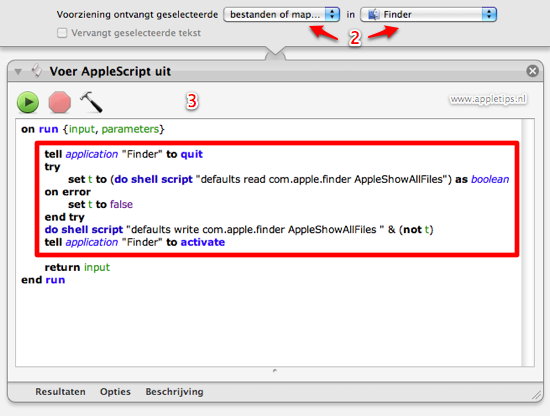Open the Finder application dropdown
Screen dimensions: 550x416
click(428, 14)
